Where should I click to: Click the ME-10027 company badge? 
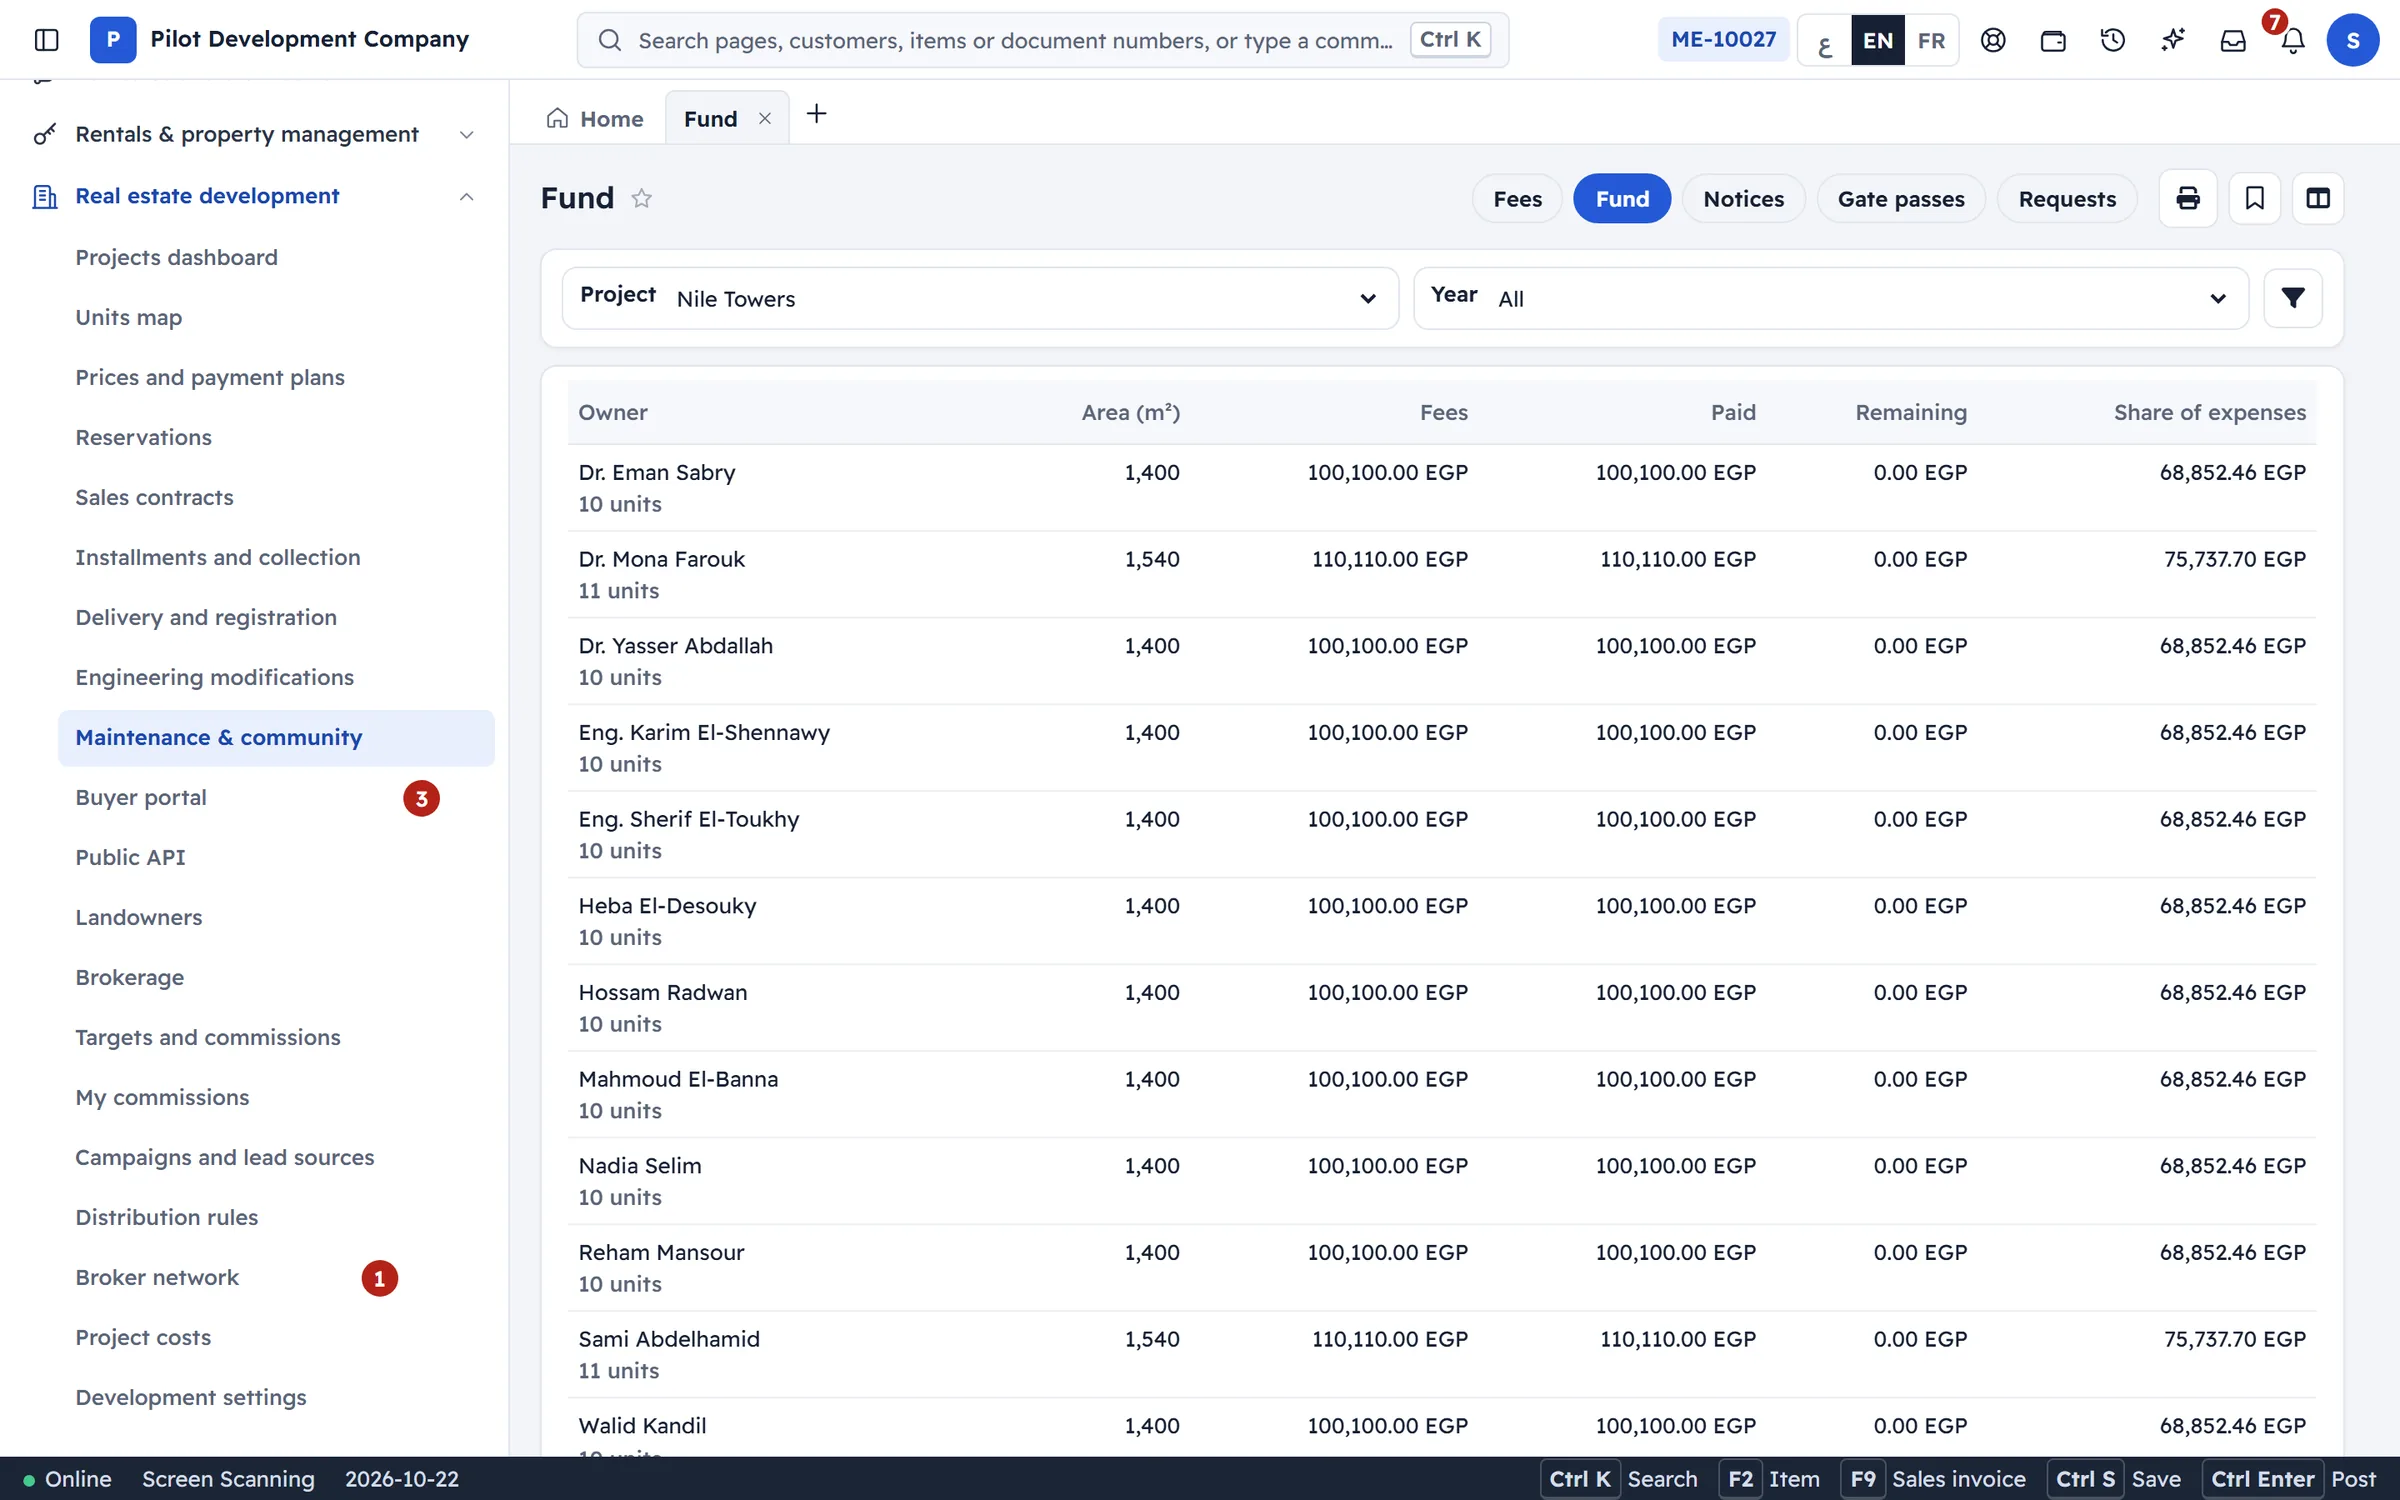[1723, 40]
